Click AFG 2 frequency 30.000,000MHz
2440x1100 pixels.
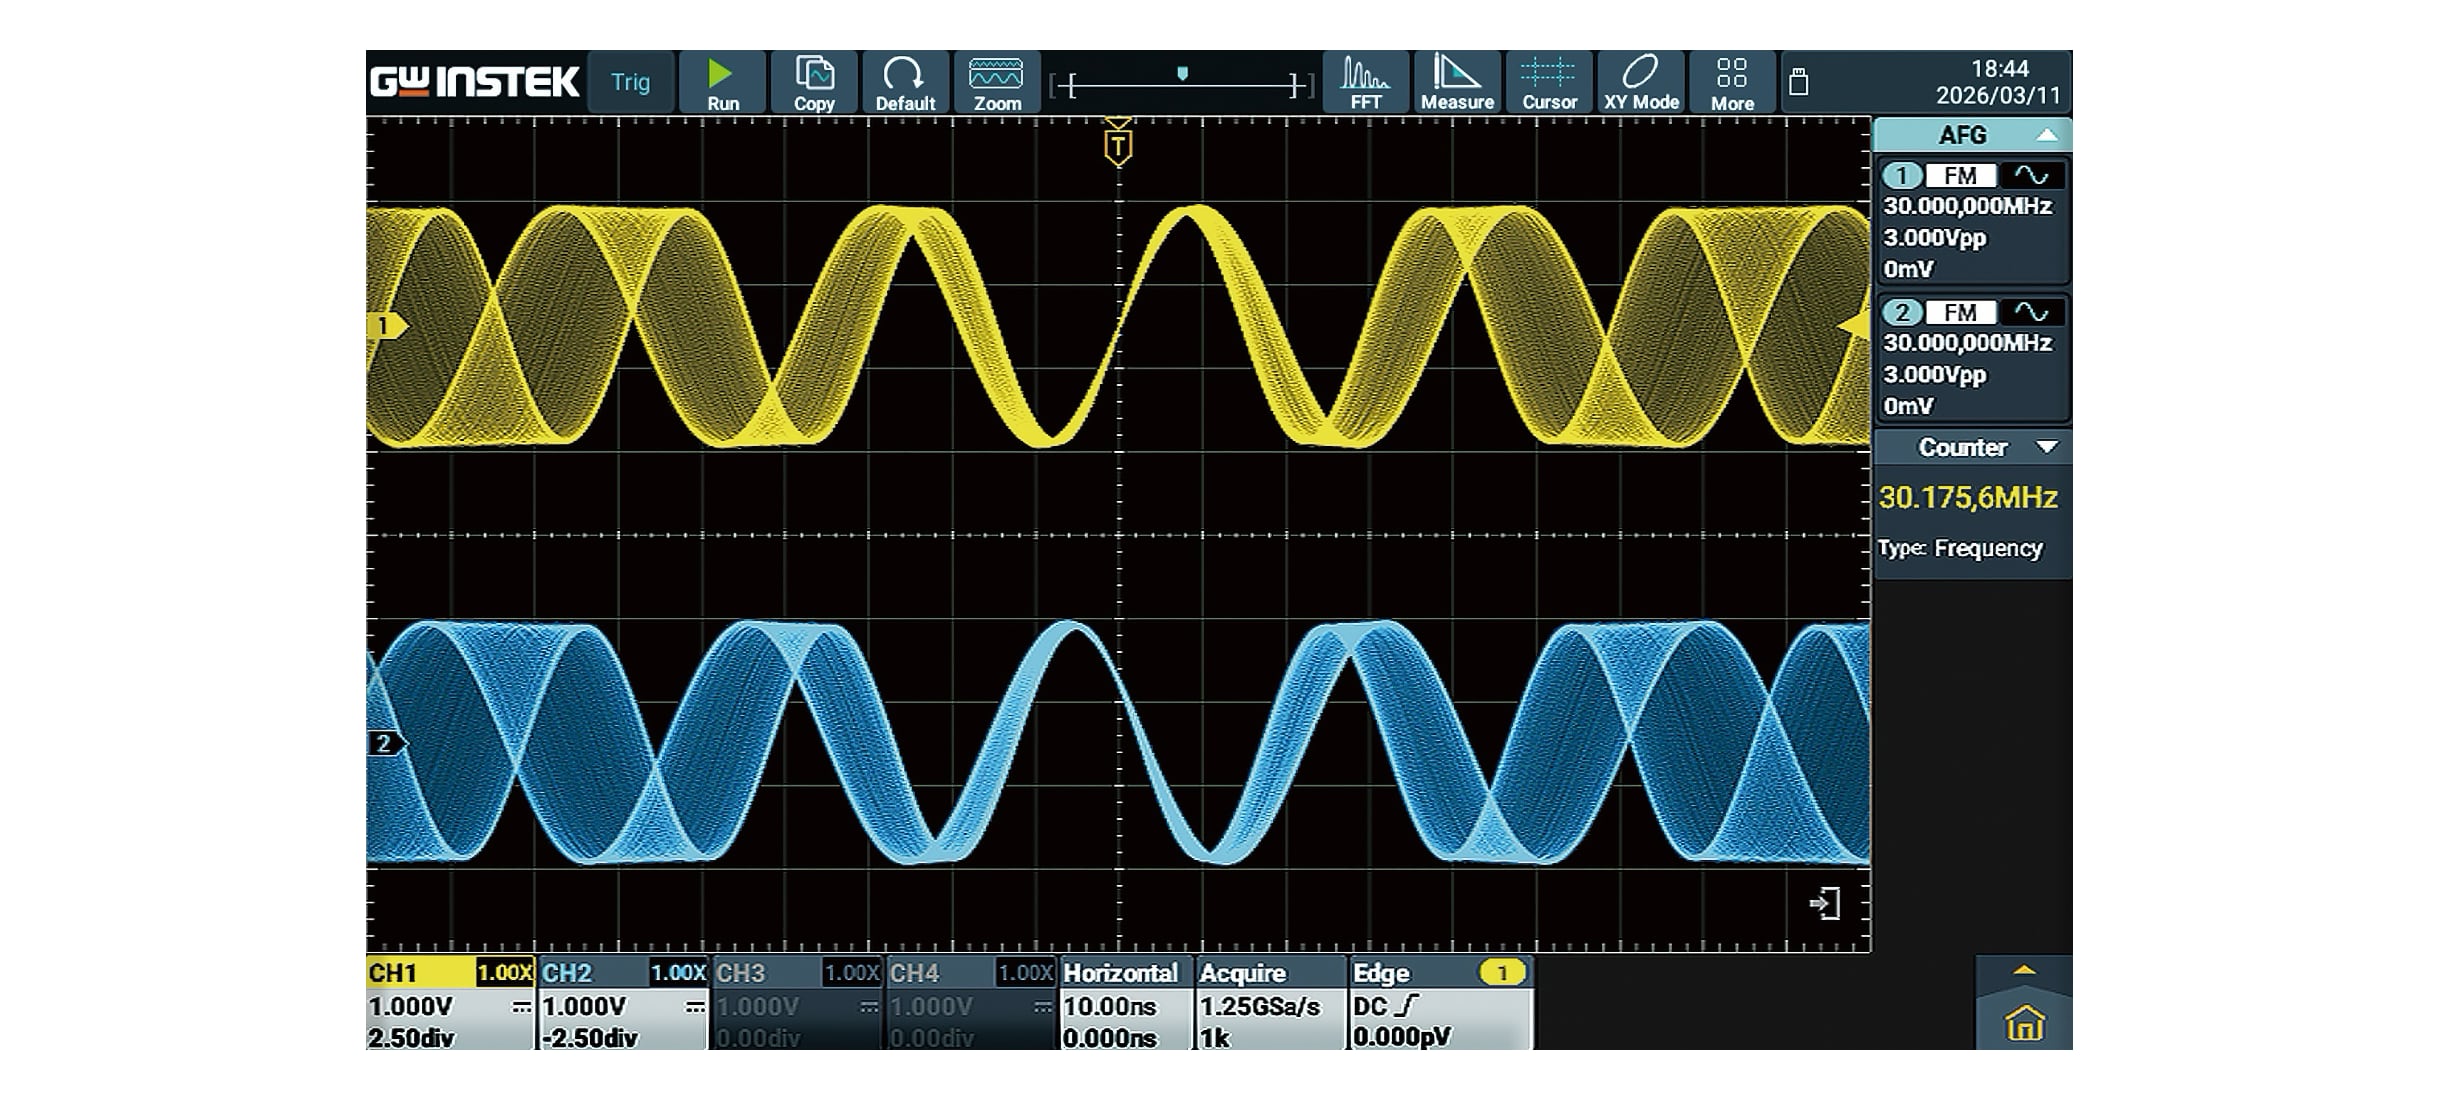coord(1967,343)
